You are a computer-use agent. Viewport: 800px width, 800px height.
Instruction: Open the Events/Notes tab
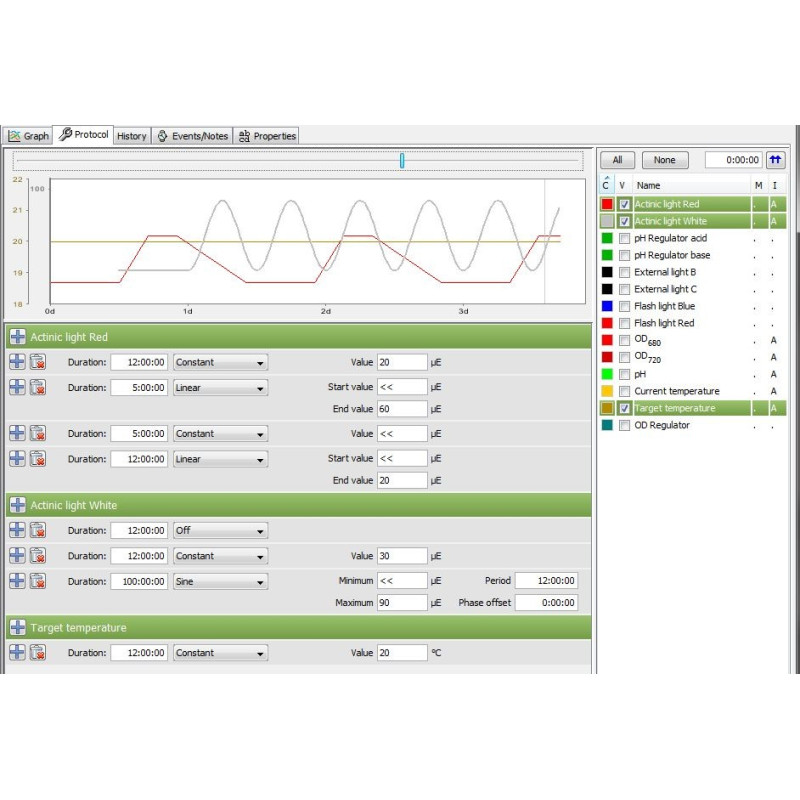[192, 136]
